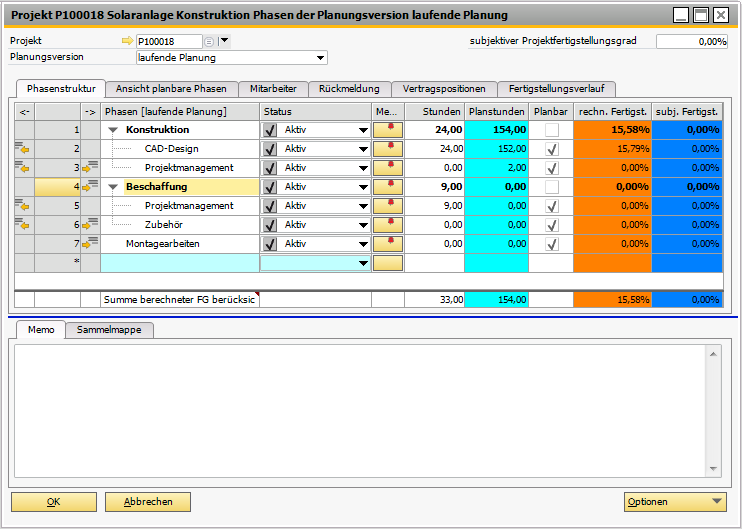Click the round selection icon next to P100018
742x529 pixels.
point(209,41)
